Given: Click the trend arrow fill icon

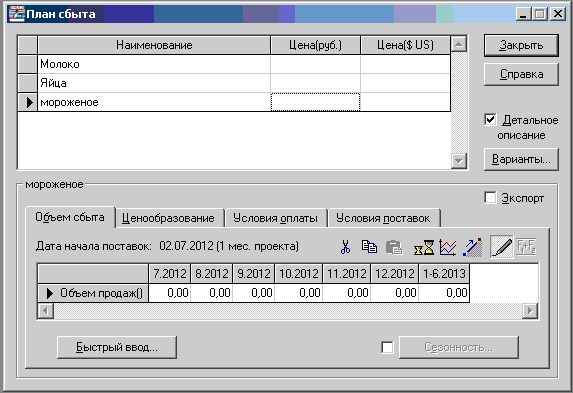Looking at the screenshot, I should [473, 247].
